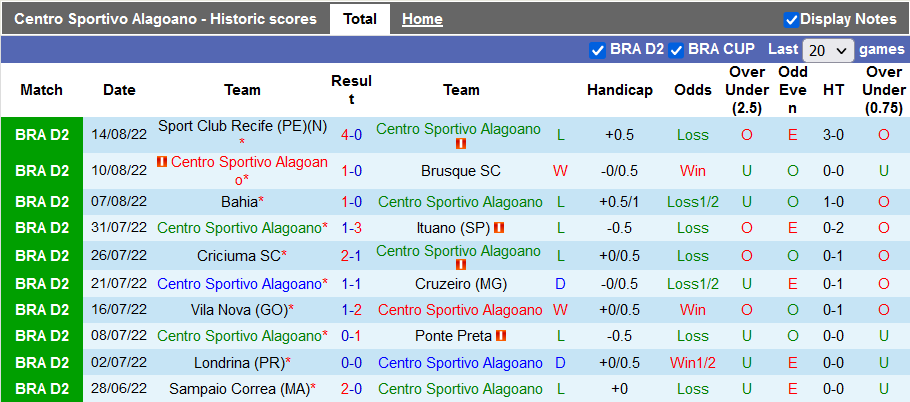Click red card icon in 14/08/22 row

(461, 145)
